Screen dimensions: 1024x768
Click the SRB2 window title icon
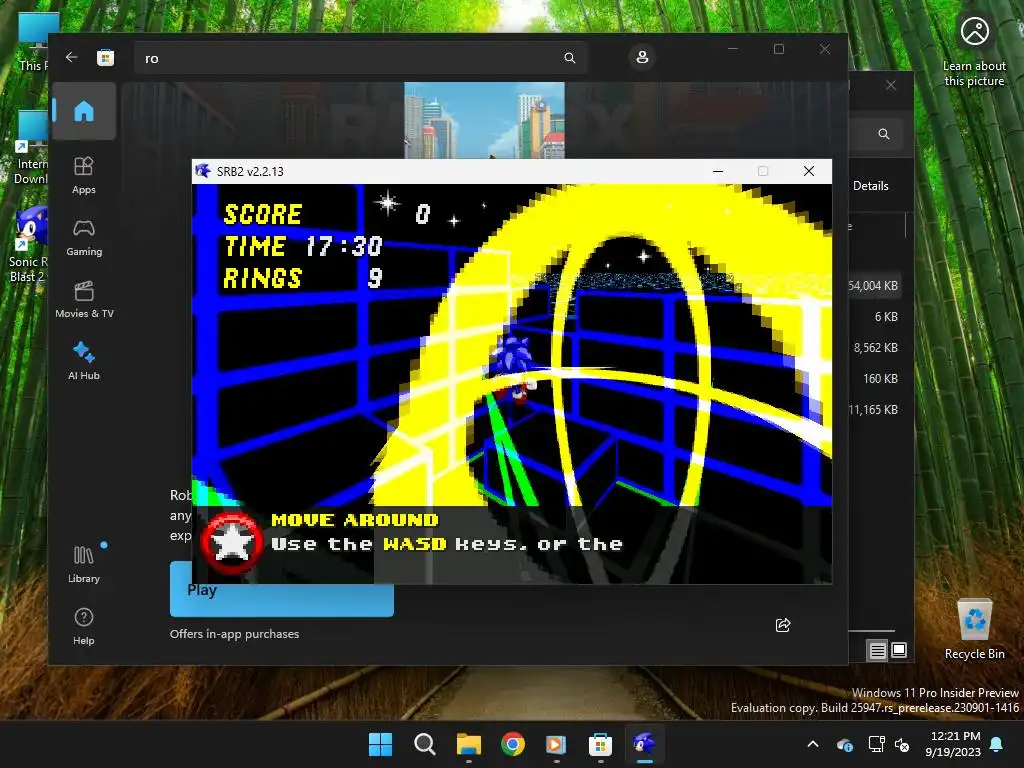point(203,171)
